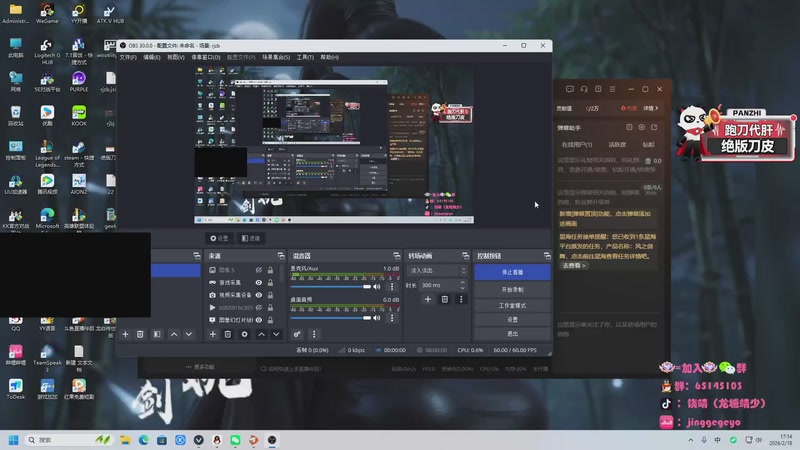Toggle visibility of 游戏采集 source

click(x=259, y=282)
